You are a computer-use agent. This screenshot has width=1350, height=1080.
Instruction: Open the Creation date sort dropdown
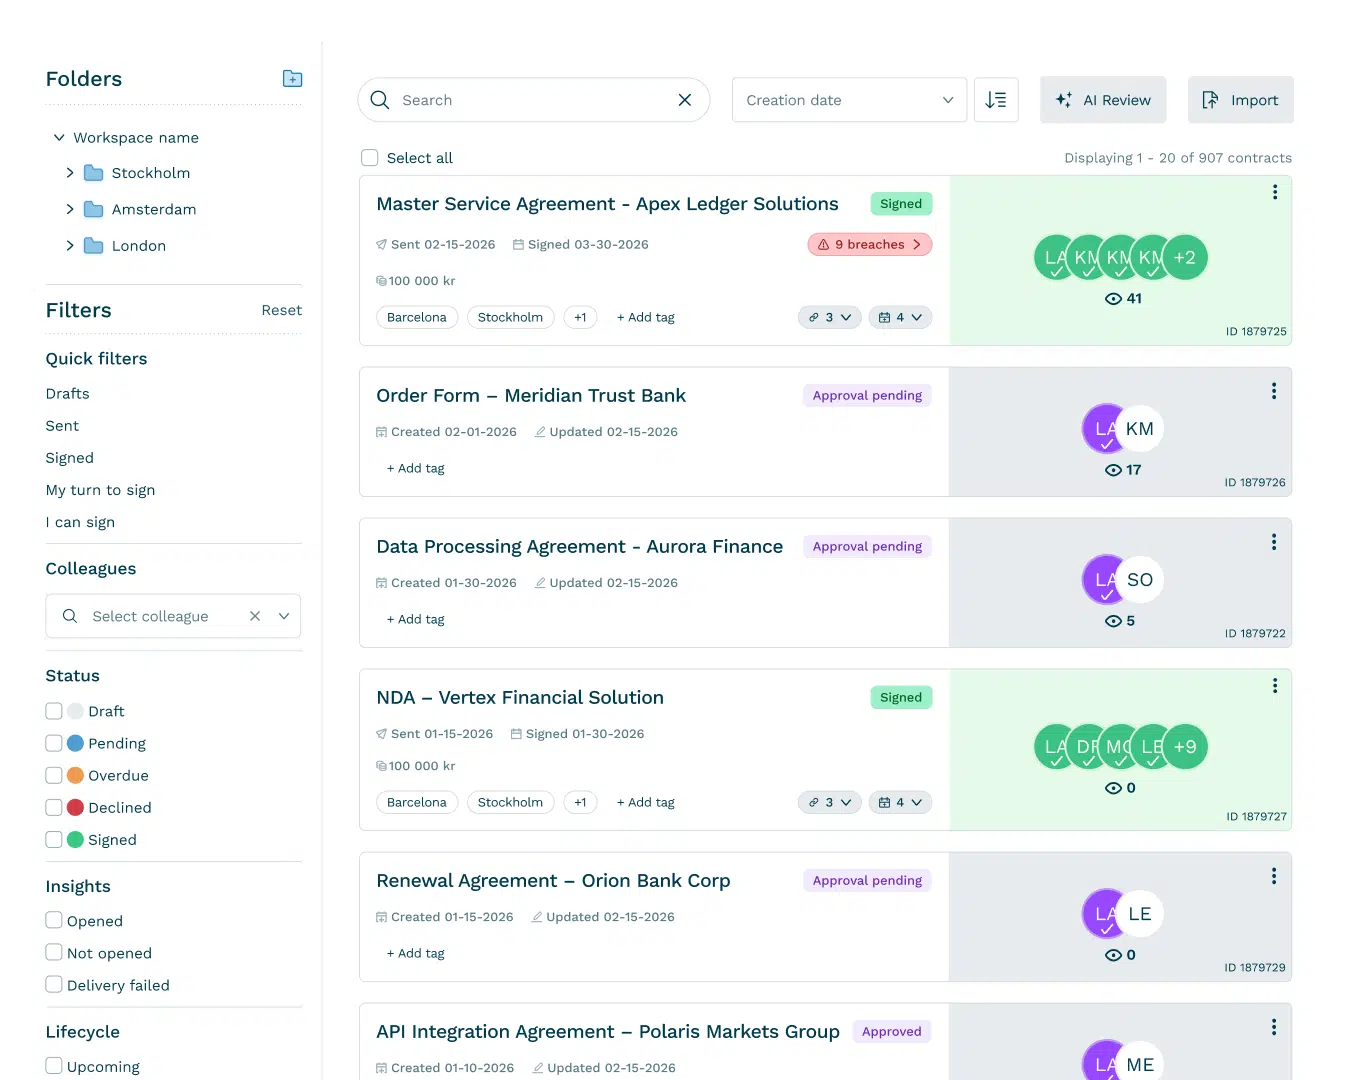[849, 100]
